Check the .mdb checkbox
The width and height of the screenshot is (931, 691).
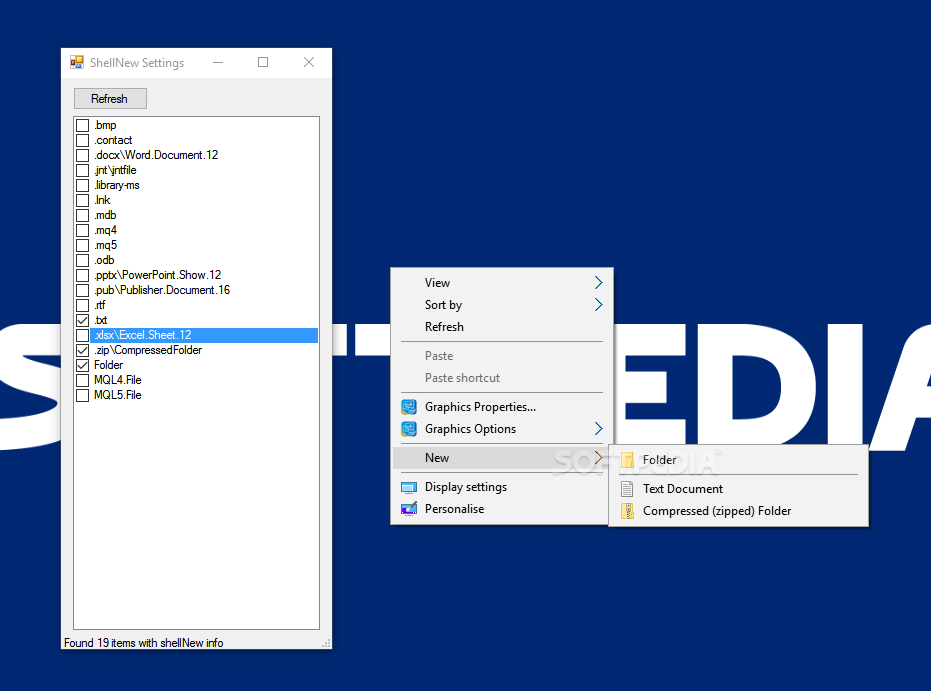pos(83,215)
